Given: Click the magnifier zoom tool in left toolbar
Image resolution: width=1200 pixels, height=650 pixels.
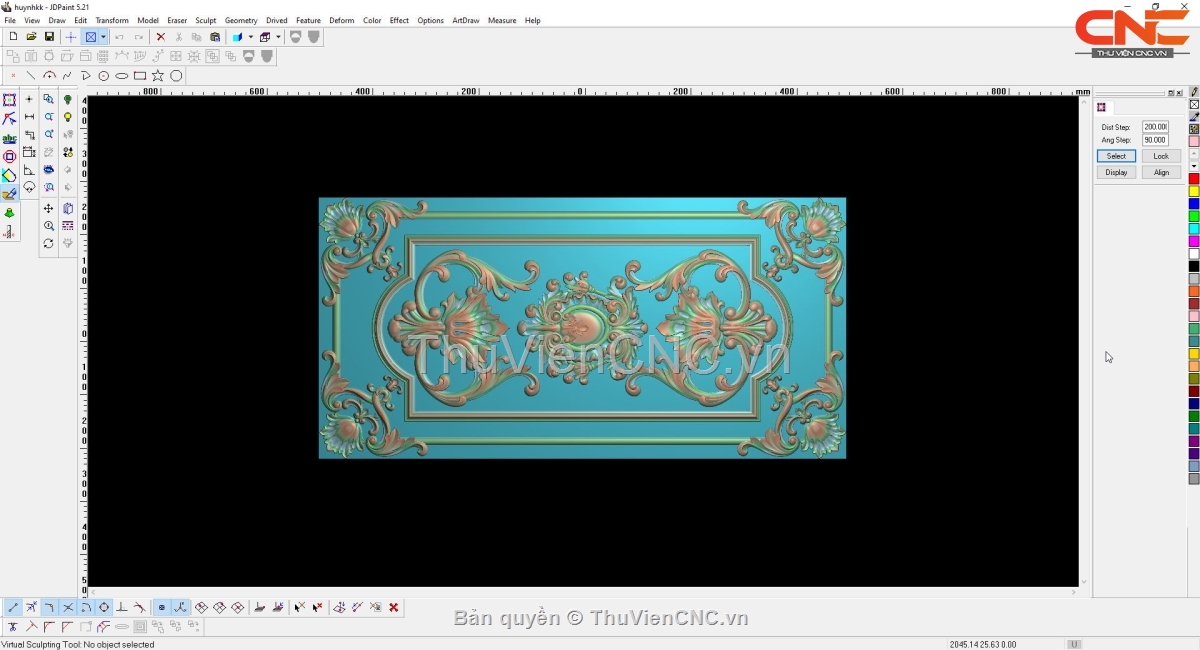Looking at the screenshot, I should [48, 226].
